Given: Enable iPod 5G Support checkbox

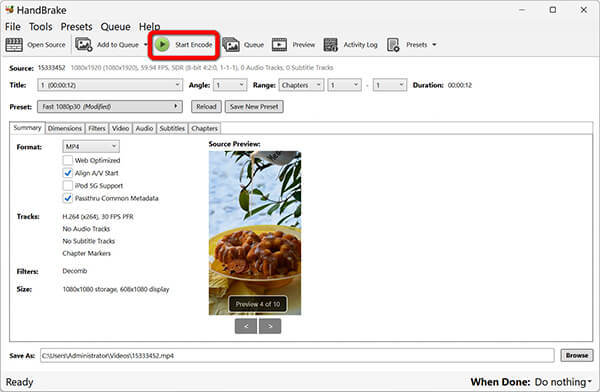Looking at the screenshot, I should [x=68, y=186].
